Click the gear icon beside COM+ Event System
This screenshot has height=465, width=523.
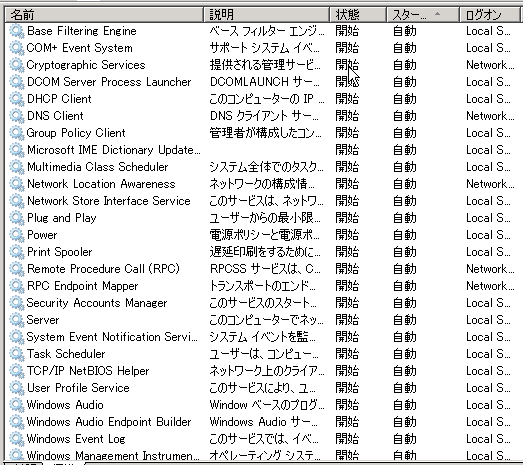coord(16,48)
